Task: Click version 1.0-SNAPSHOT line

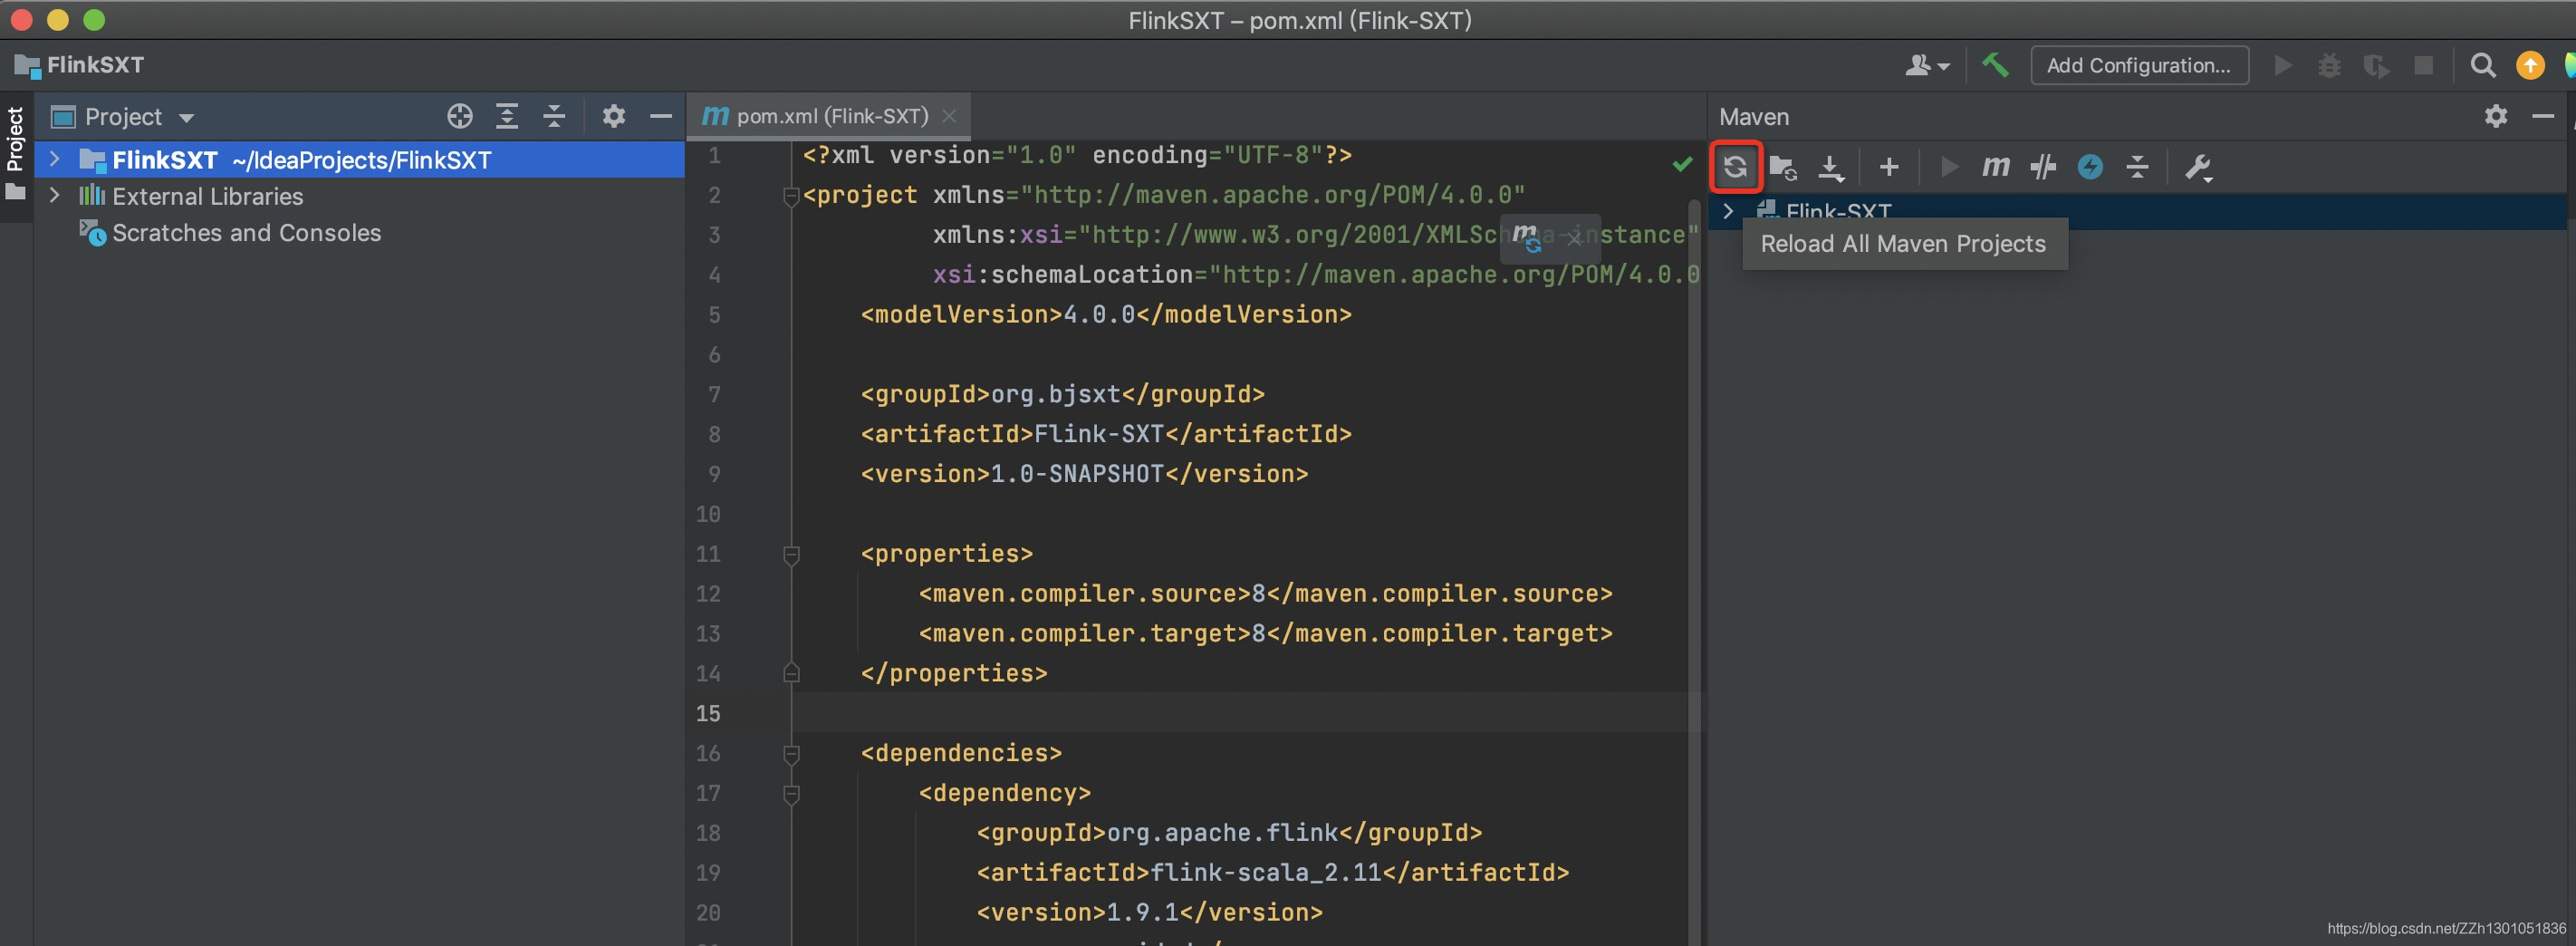Action: [x=1084, y=474]
